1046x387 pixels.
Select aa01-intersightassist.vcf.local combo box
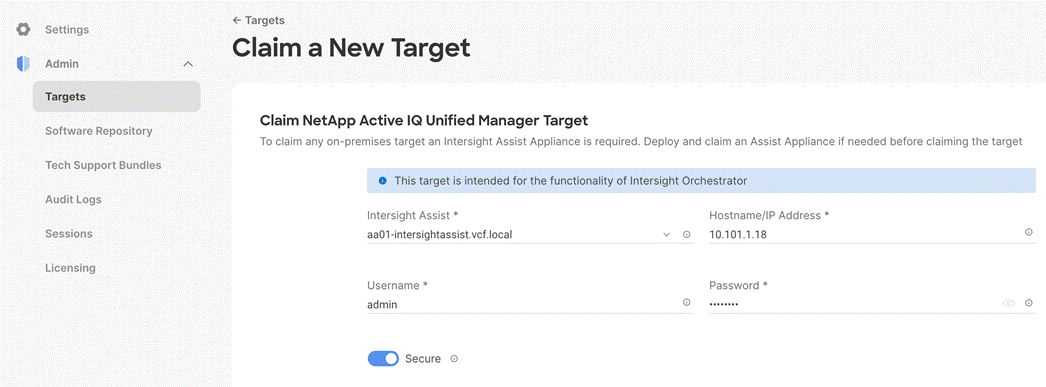pyautogui.click(x=521, y=235)
